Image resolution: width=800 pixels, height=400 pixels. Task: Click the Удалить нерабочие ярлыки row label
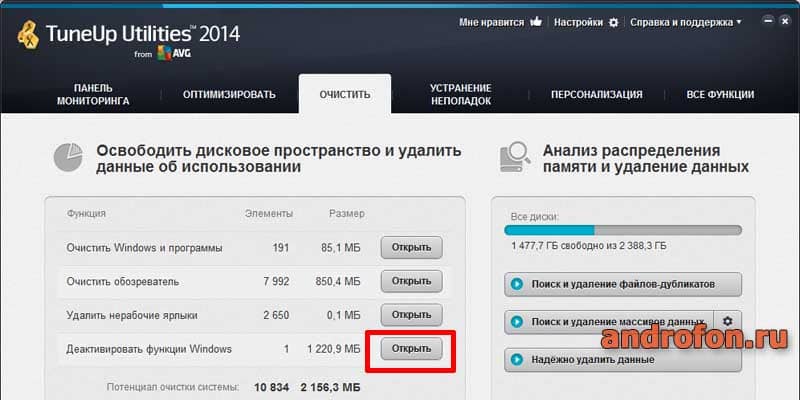coord(132,315)
